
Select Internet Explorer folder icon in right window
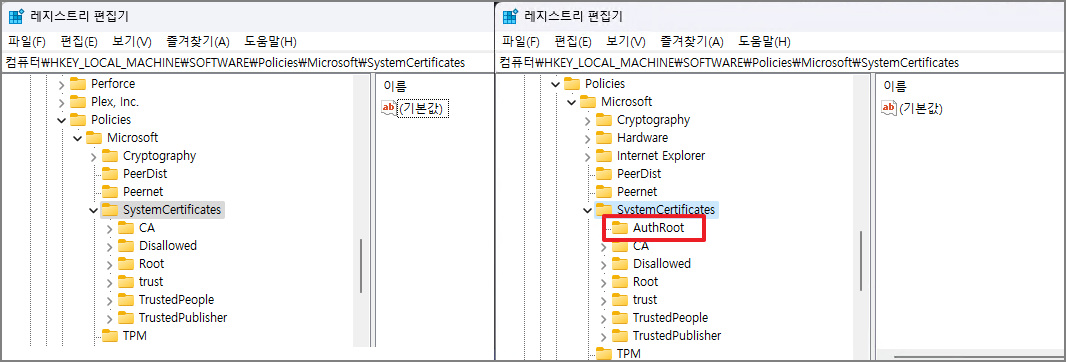pyautogui.click(x=604, y=155)
